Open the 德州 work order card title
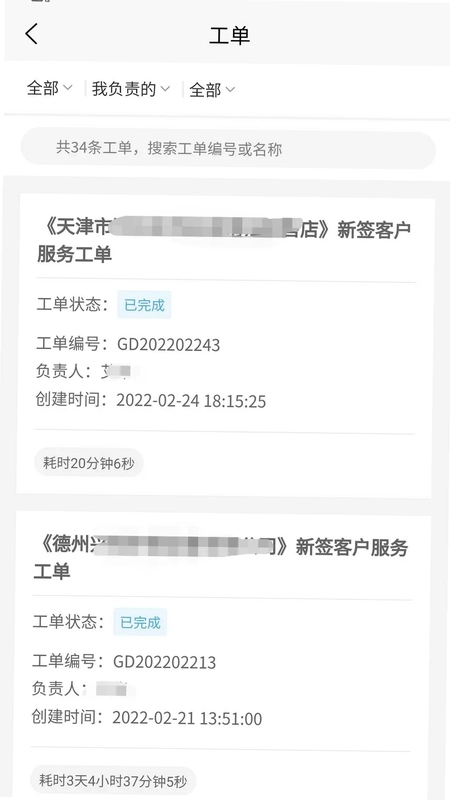450x800 pixels. click(x=220, y=558)
